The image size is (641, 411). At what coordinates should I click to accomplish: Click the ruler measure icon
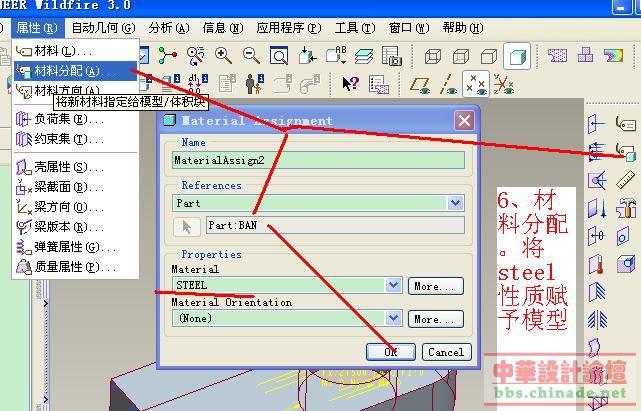(x=625, y=180)
